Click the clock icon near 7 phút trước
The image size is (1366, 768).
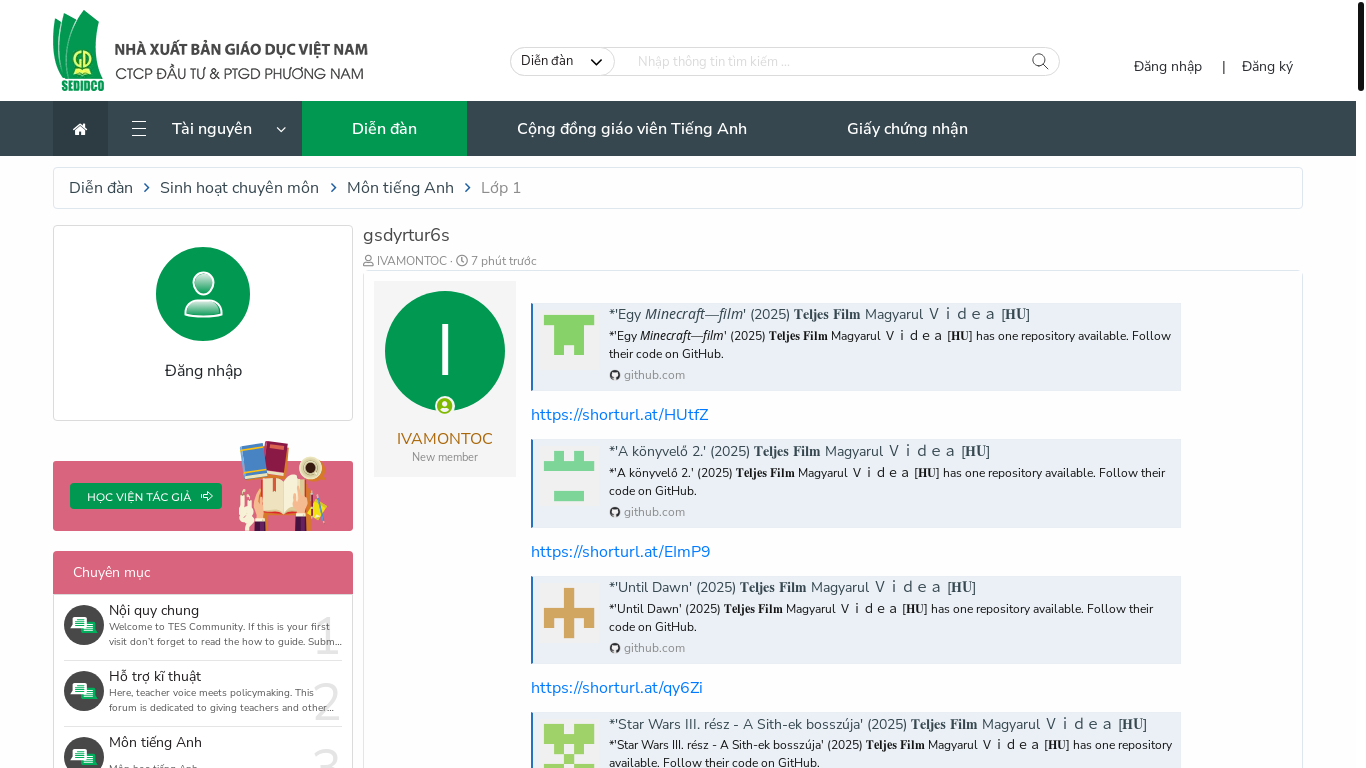[x=462, y=261]
